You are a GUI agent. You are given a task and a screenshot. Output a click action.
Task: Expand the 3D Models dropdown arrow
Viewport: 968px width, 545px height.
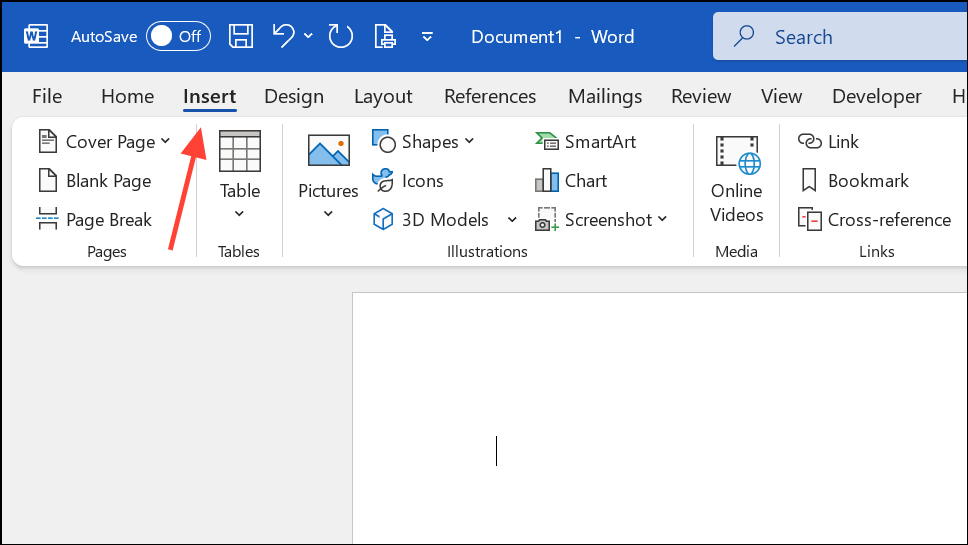(512, 220)
